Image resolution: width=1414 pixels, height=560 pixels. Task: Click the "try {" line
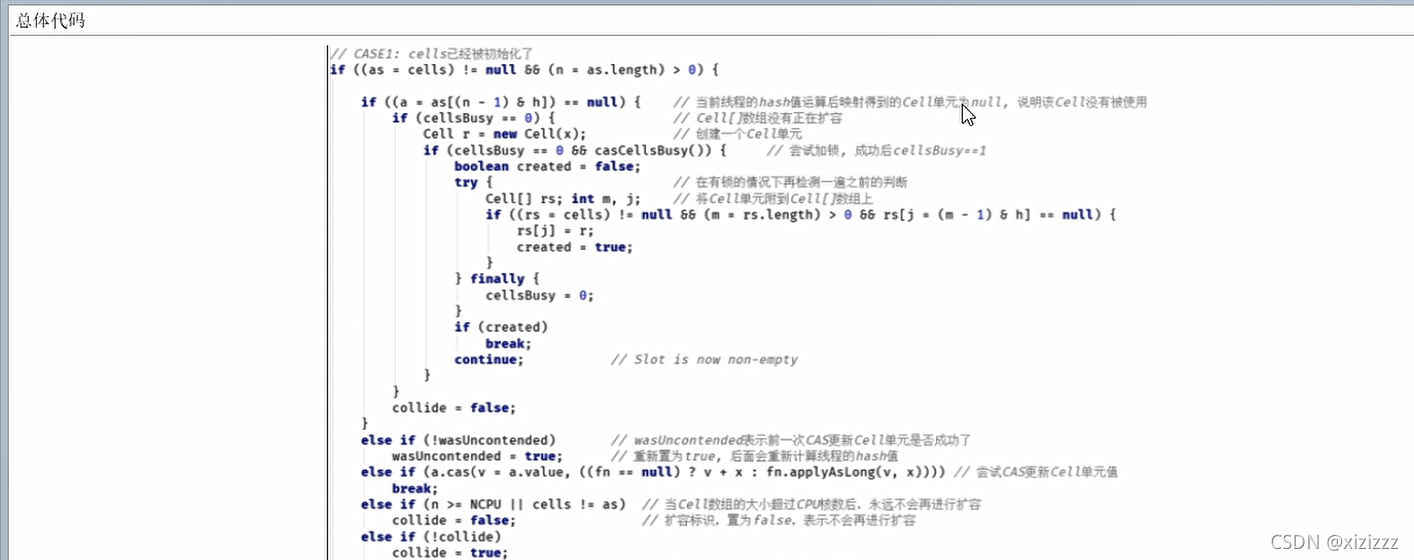pos(473,182)
